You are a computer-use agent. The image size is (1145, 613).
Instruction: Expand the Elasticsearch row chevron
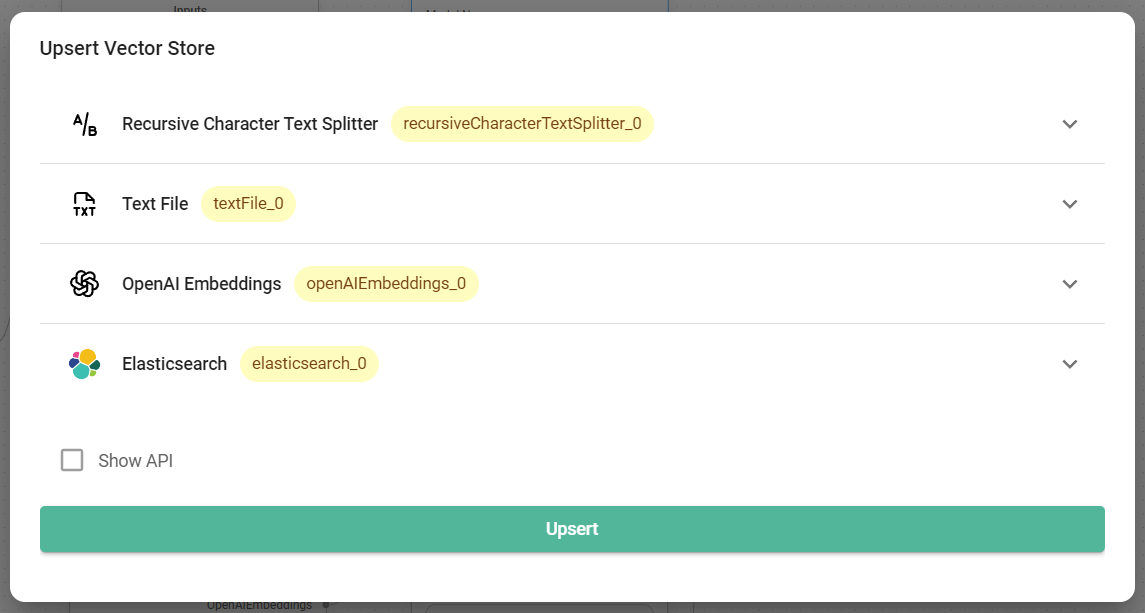click(1069, 364)
